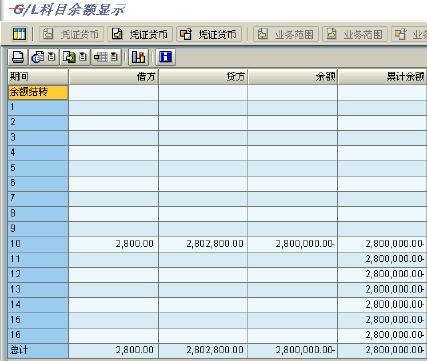Image resolution: width=427 pixels, height=361 pixels.
Task: Select period 5 row label
Action: tap(38, 168)
